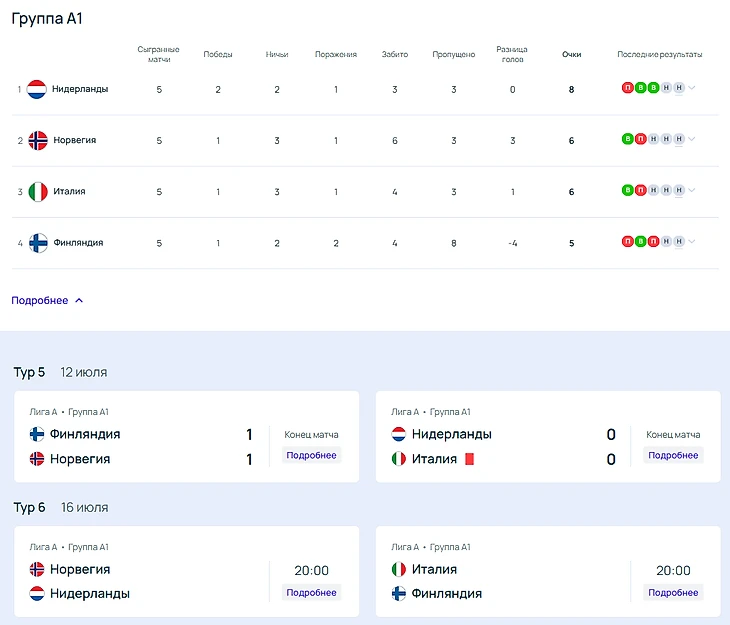Sort standings by Очки column header

click(572, 55)
